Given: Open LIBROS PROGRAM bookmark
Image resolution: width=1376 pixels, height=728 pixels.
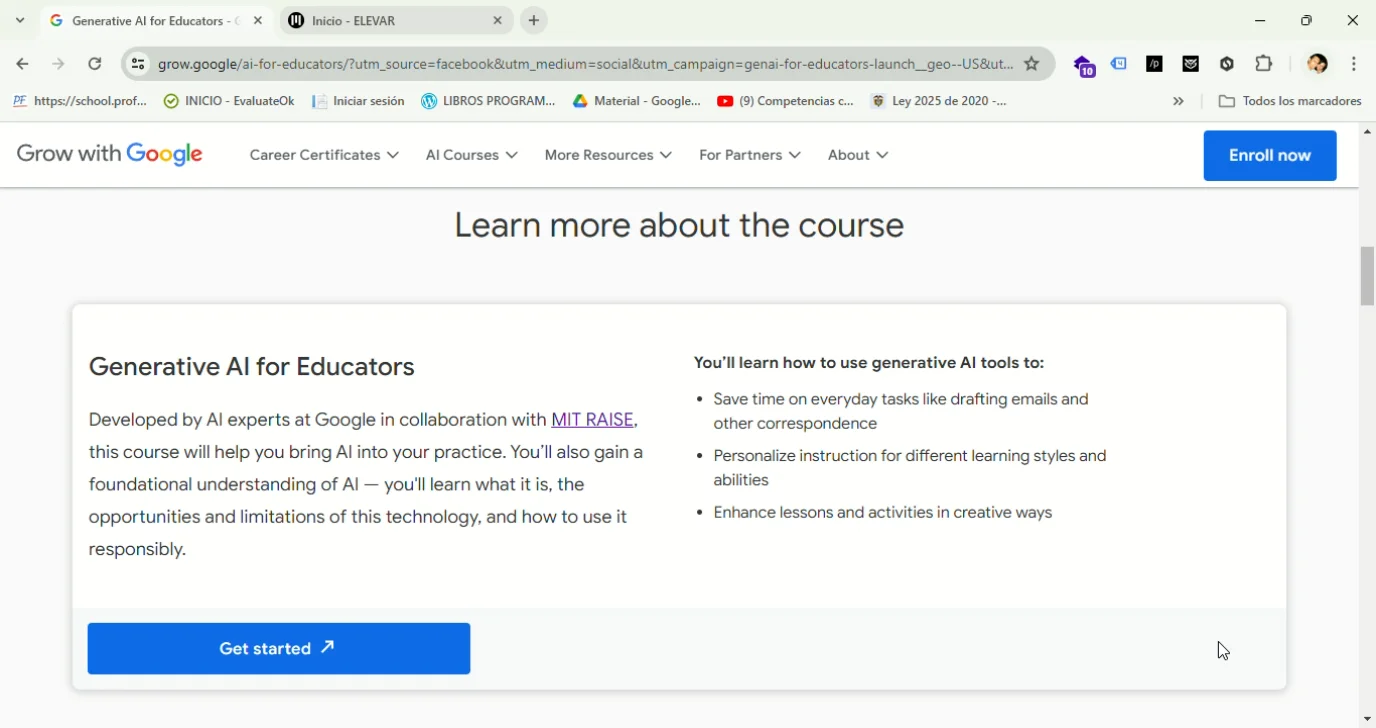Looking at the screenshot, I should pyautogui.click(x=488, y=101).
